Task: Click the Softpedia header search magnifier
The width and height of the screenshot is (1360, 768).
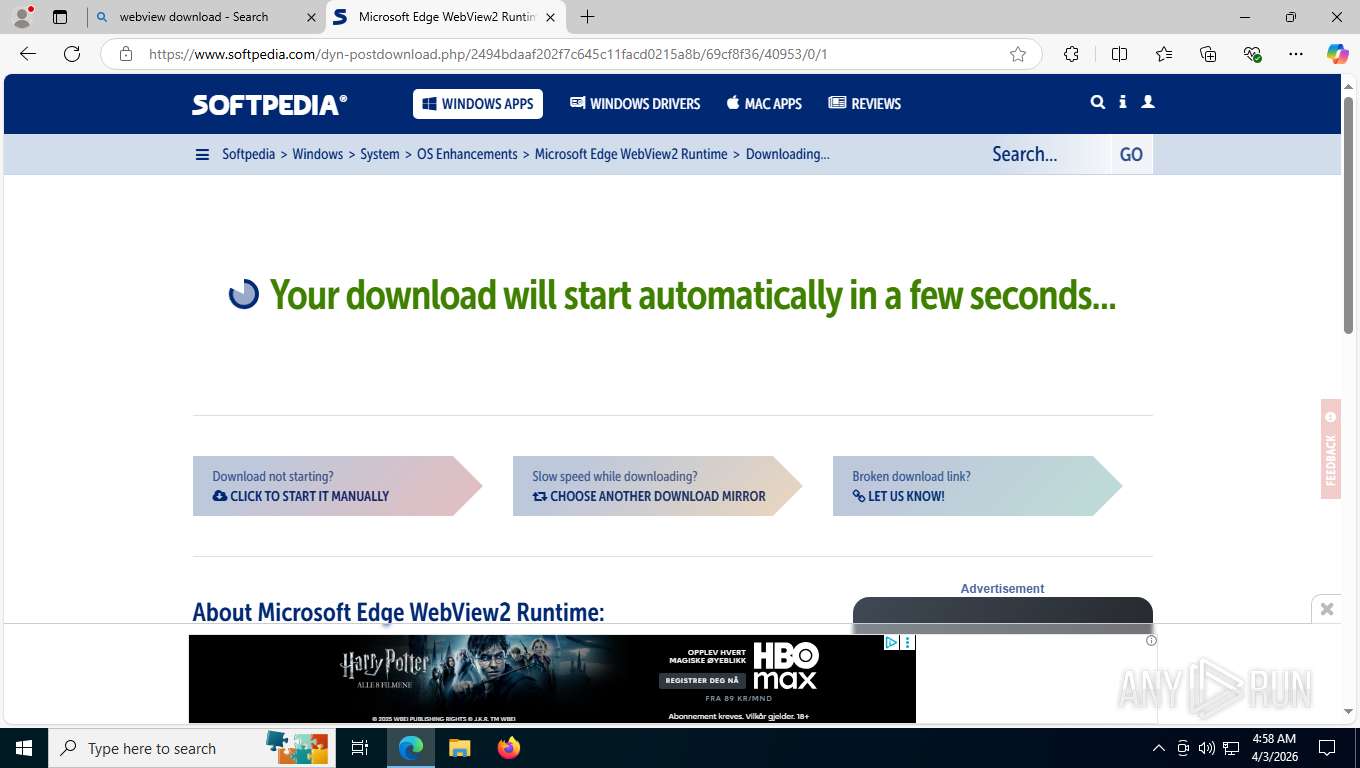Action: tap(1098, 102)
